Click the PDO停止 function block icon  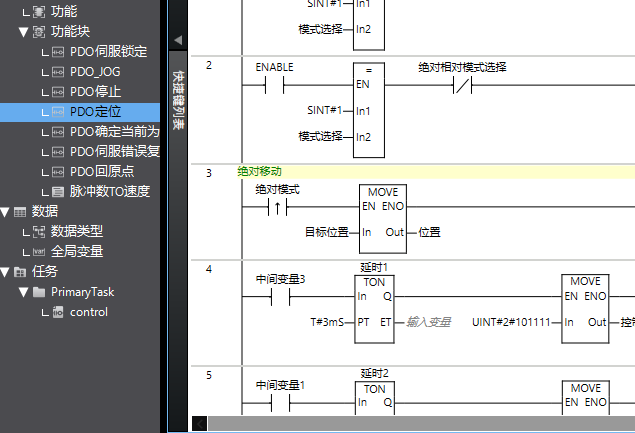[x=57, y=92]
